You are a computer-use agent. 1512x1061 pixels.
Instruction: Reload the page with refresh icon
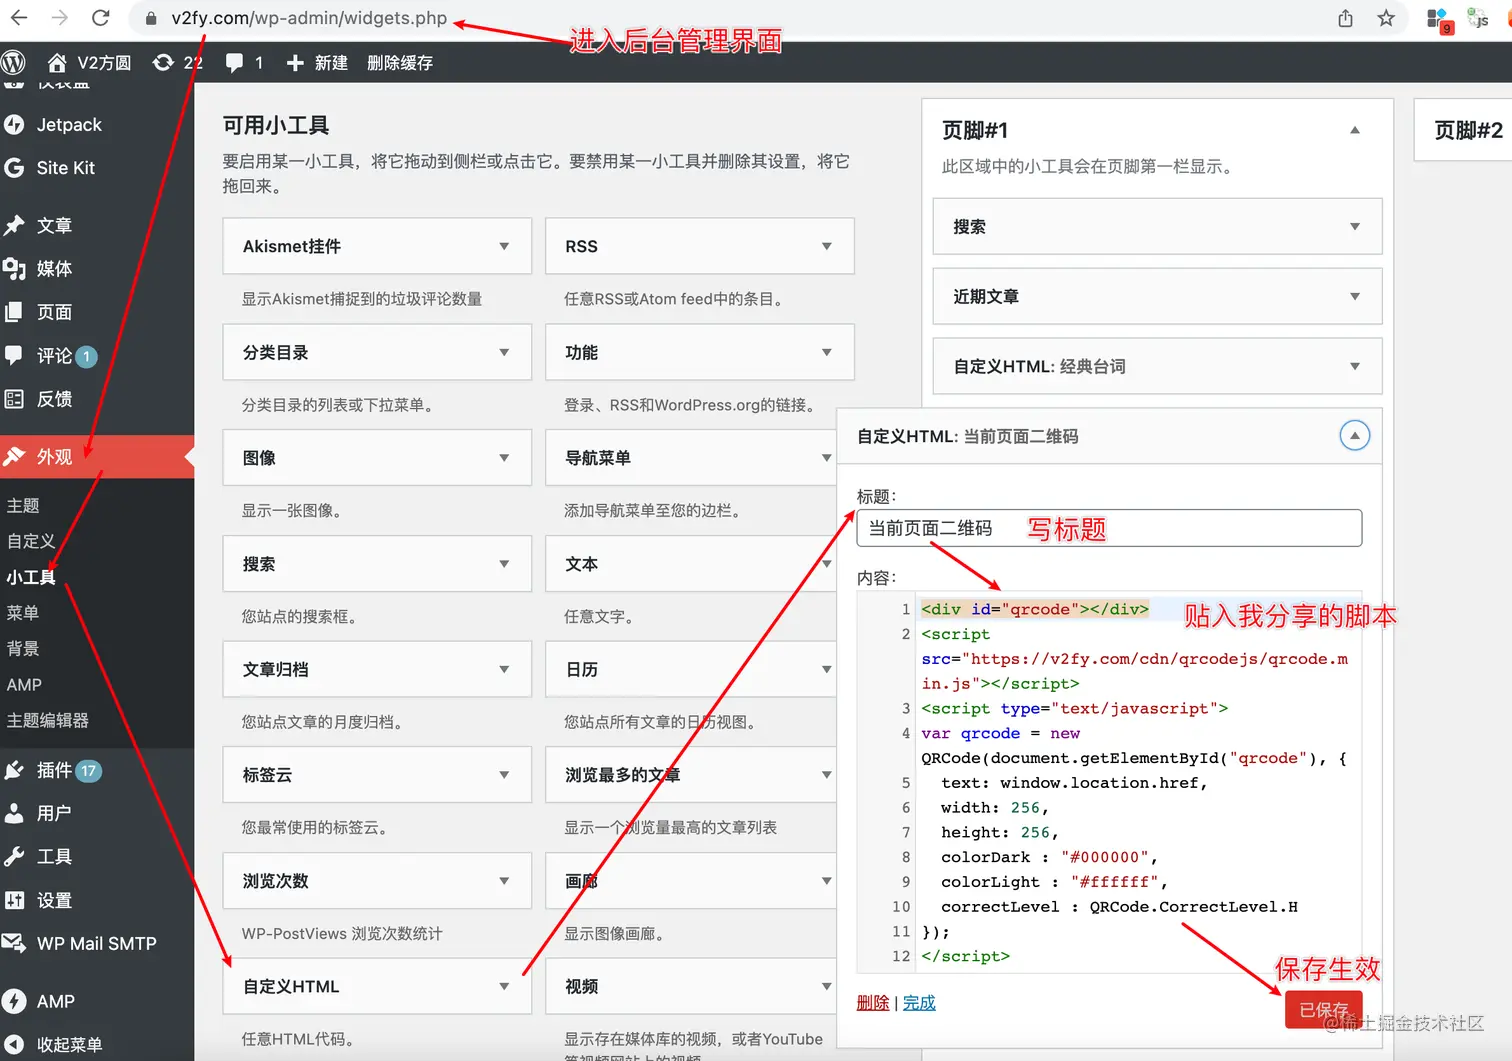pyautogui.click(x=100, y=18)
